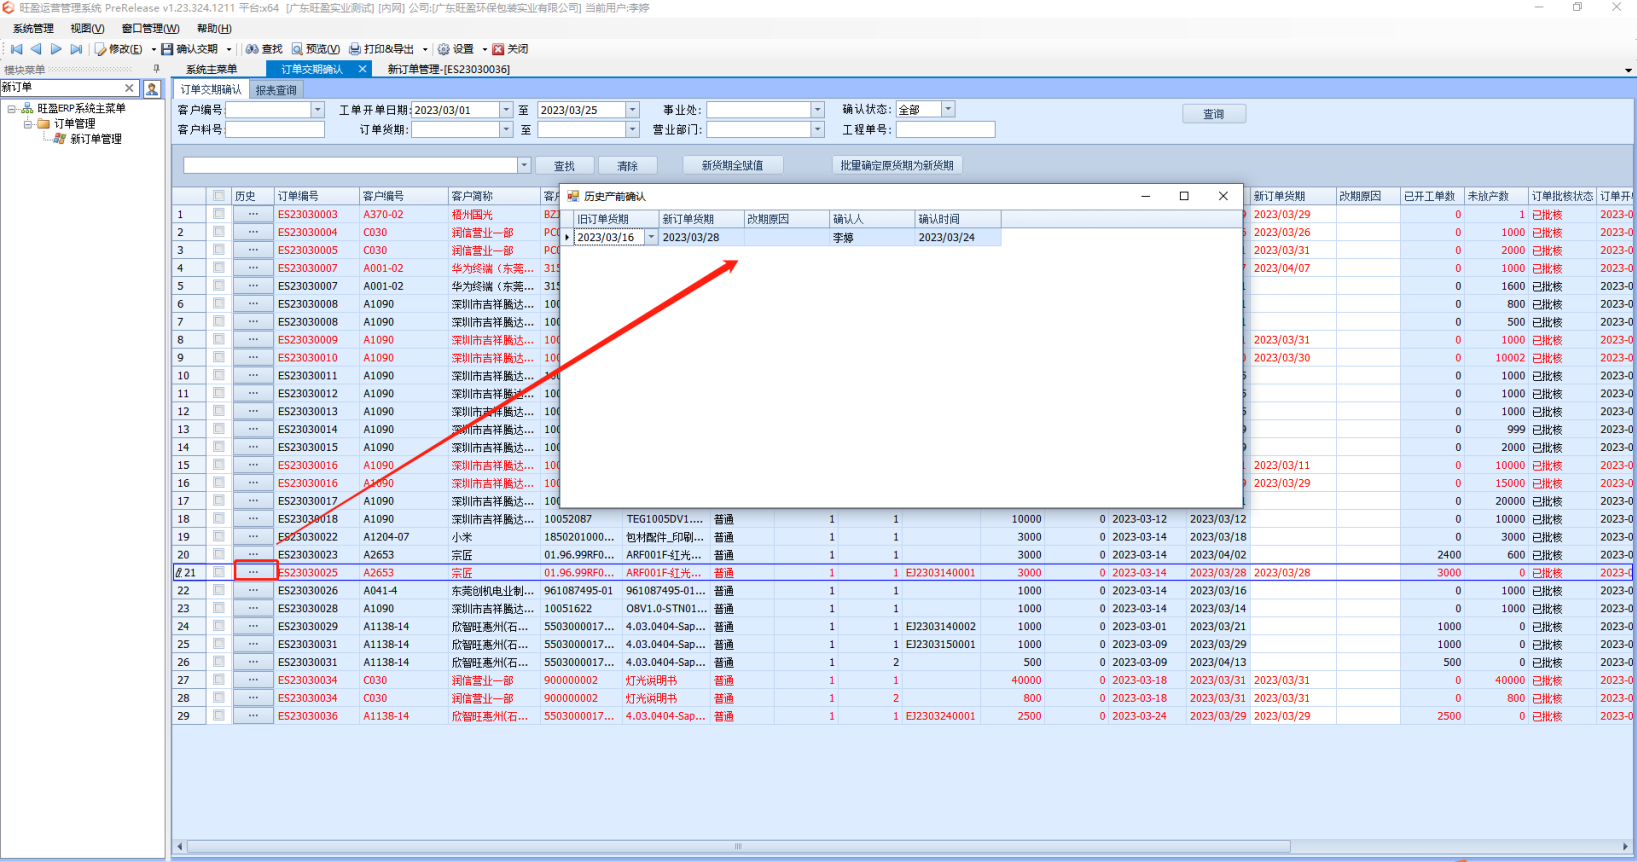
Task: Click the 修改(E) edit toolbar icon
Action: 101,49
